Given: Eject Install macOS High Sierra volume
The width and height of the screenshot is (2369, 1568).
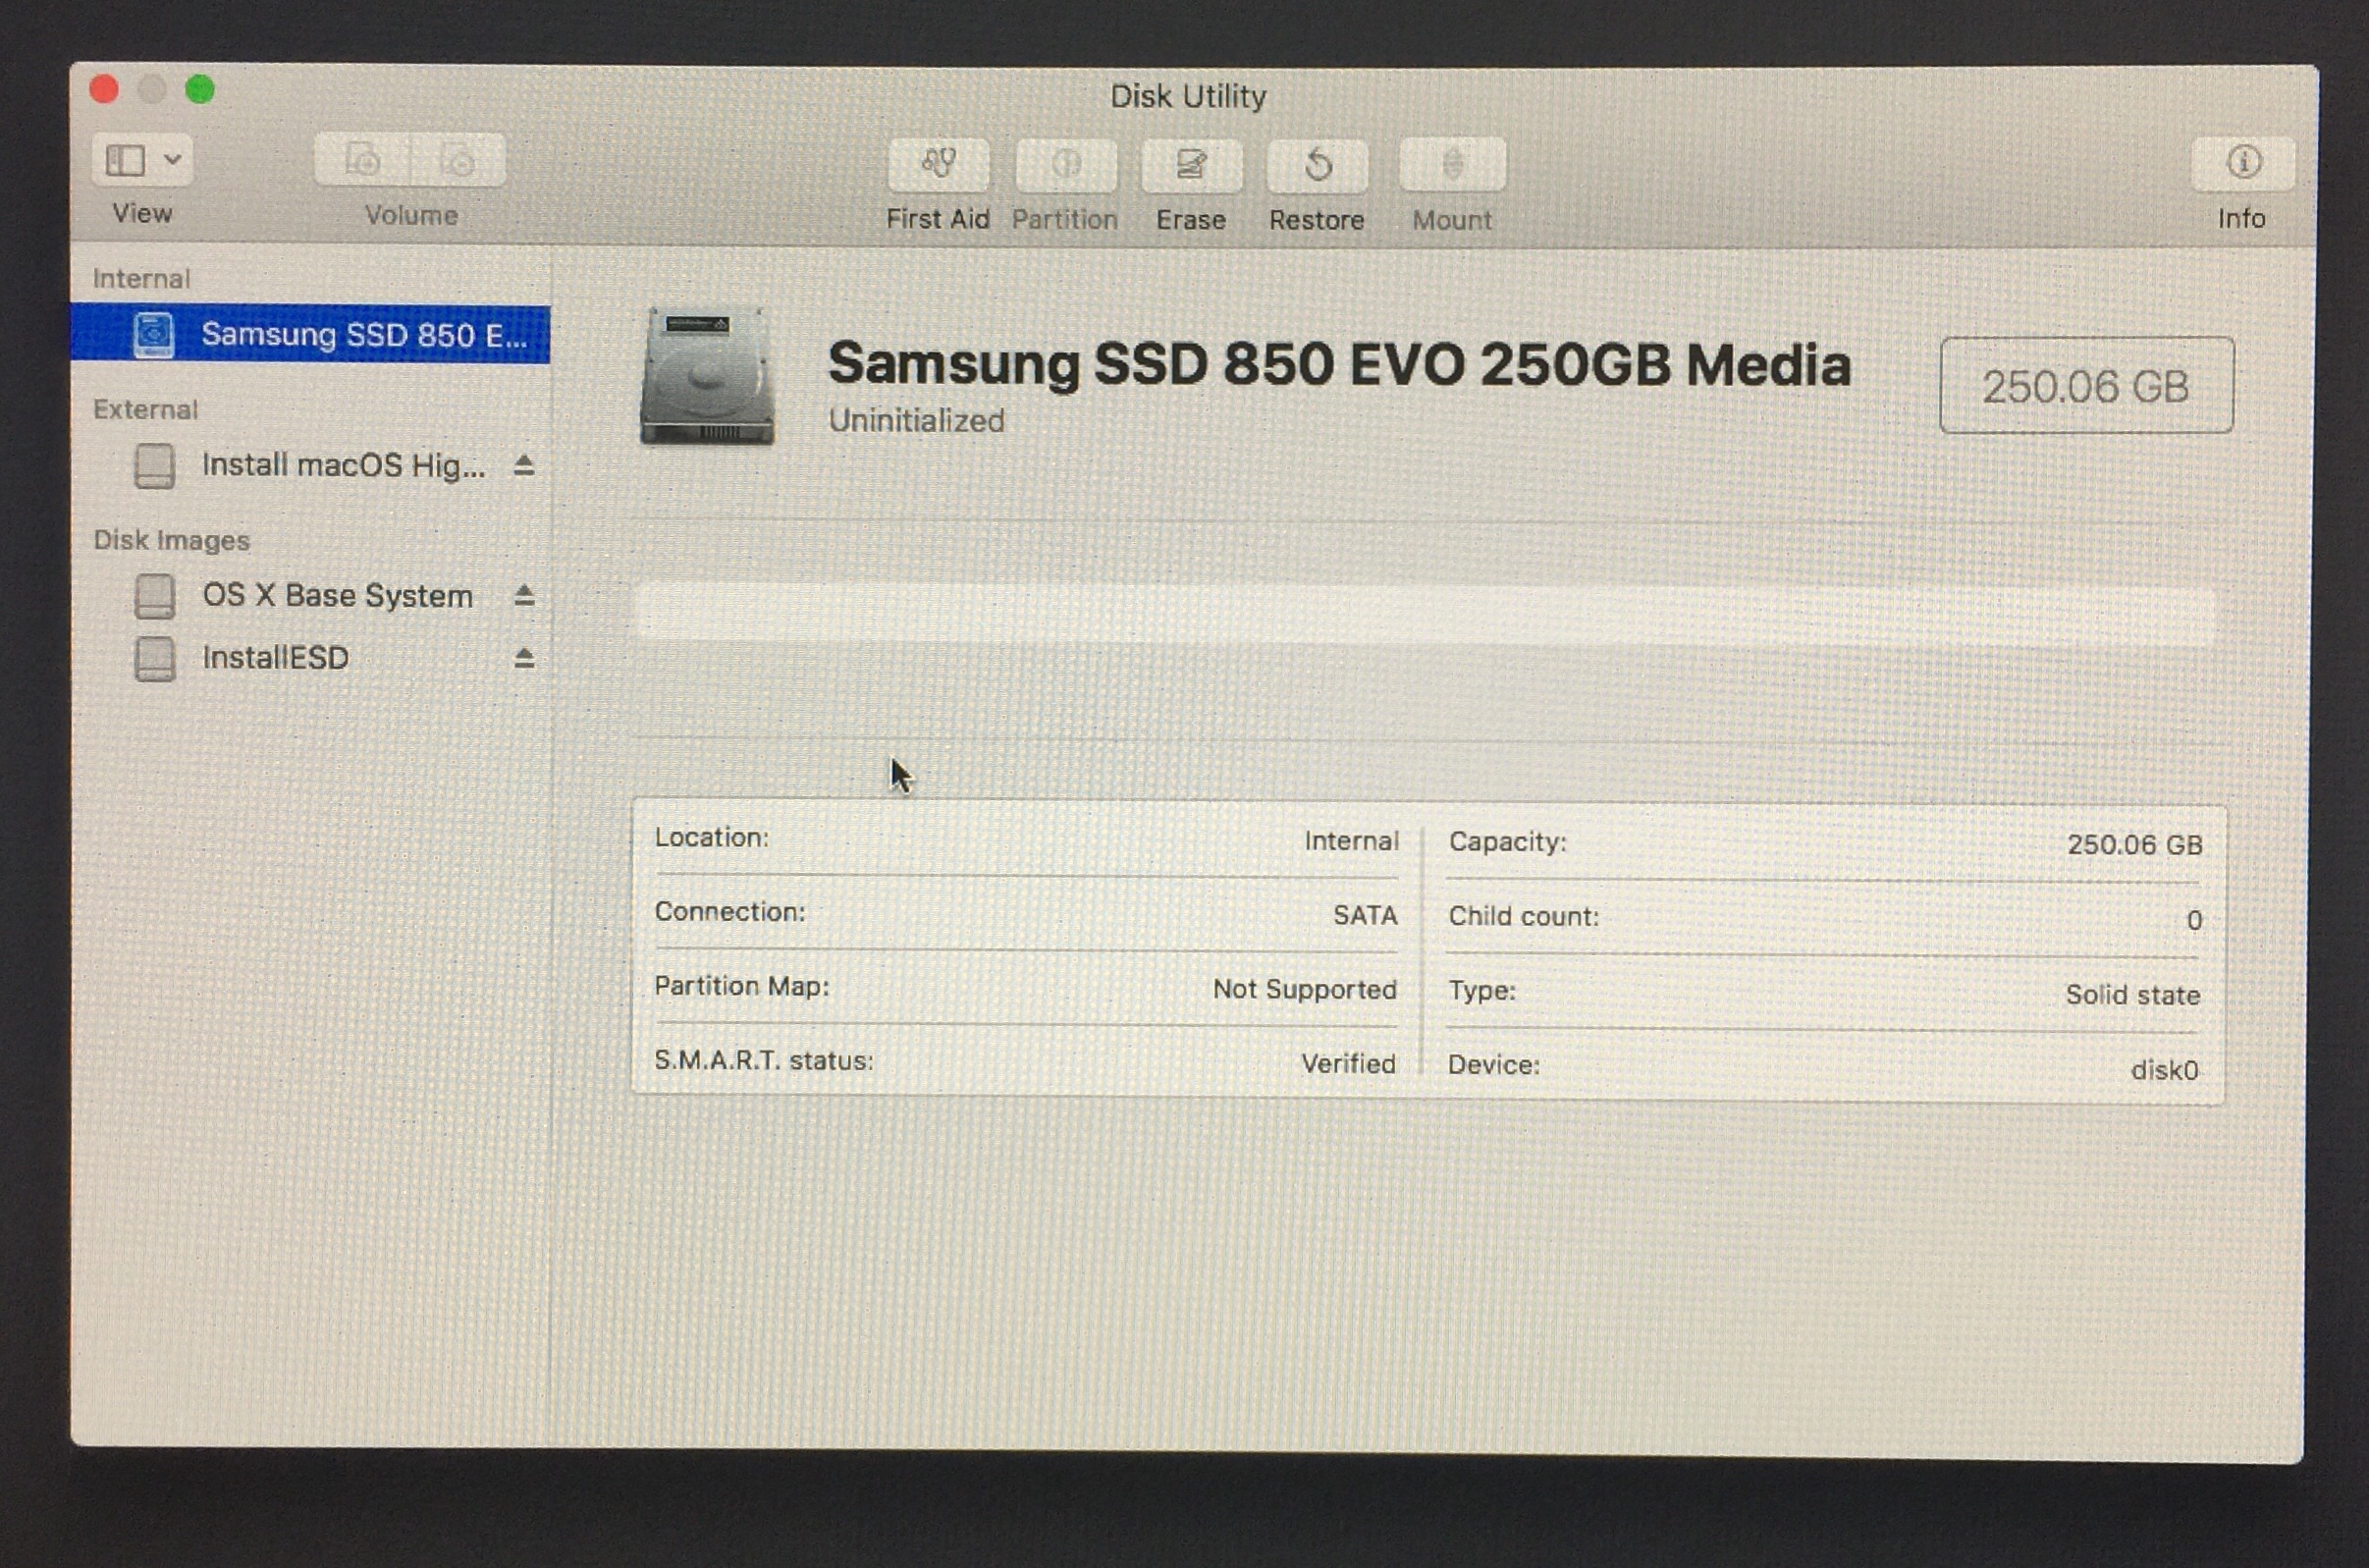Looking at the screenshot, I should coord(524,465).
